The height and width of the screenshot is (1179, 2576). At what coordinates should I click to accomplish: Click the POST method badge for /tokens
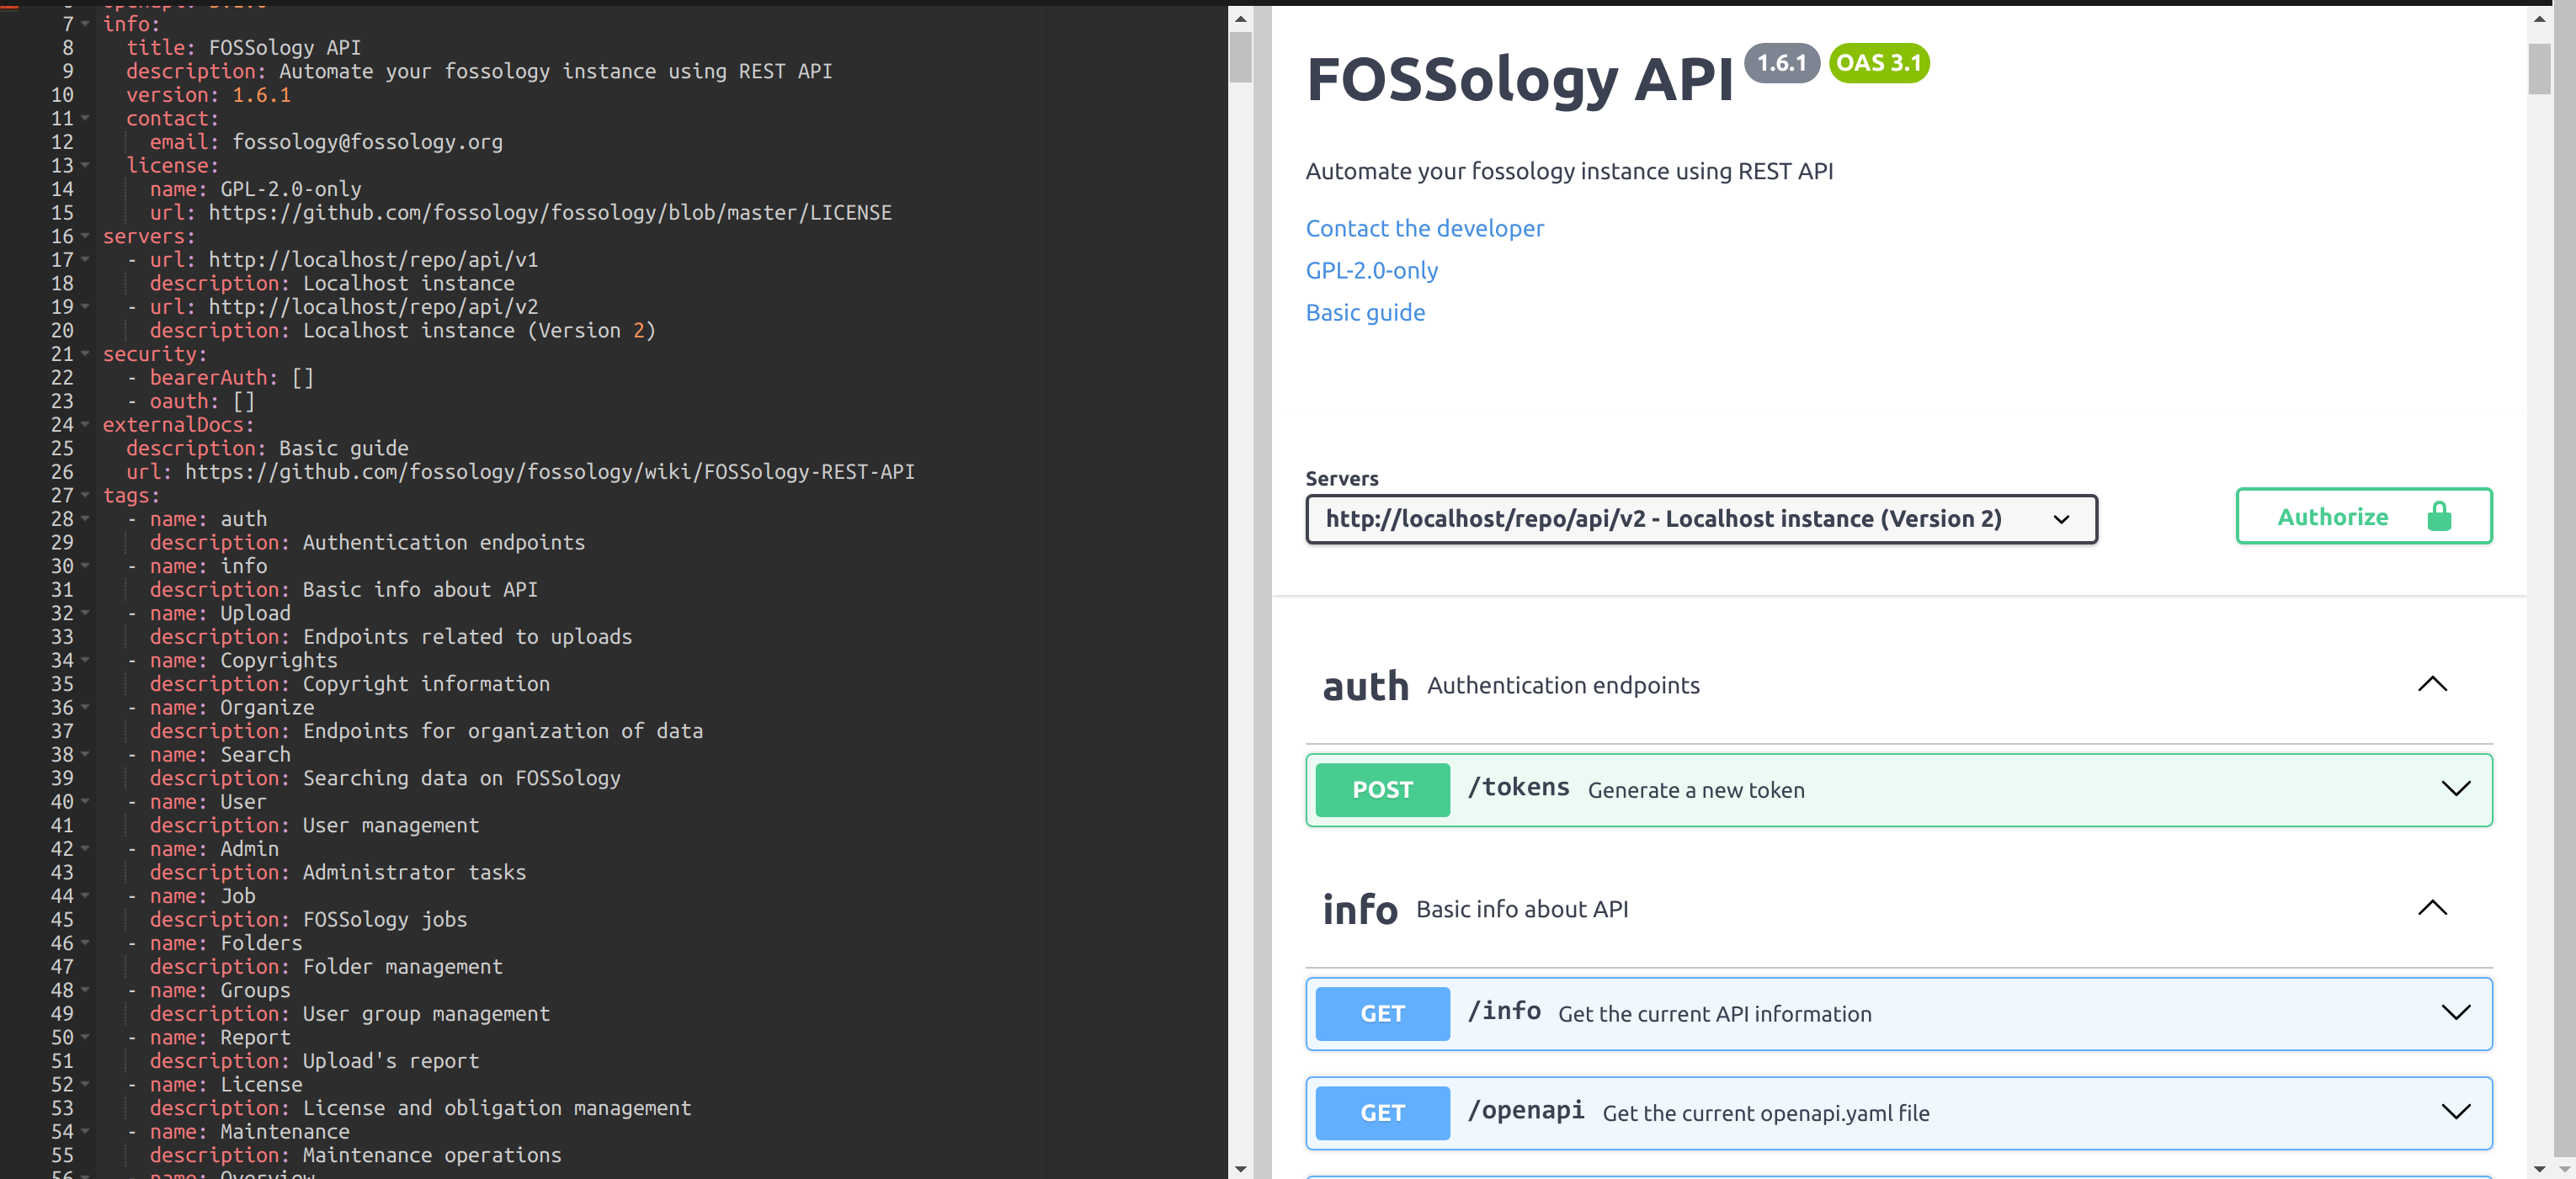click(x=1382, y=790)
